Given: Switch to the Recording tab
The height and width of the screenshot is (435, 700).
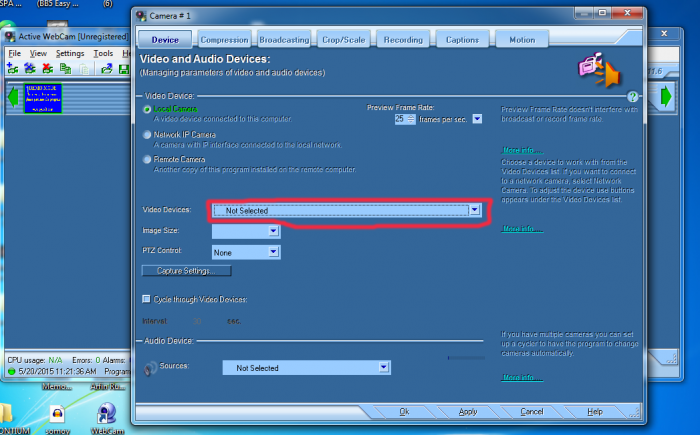Looking at the screenshot, I should [x=403, y=40].
